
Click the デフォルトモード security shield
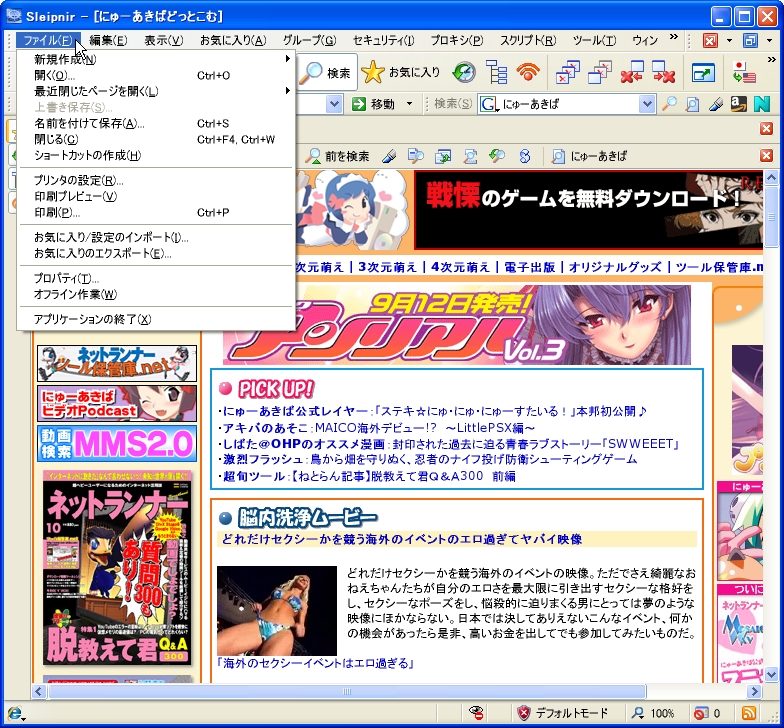[562, 712]
